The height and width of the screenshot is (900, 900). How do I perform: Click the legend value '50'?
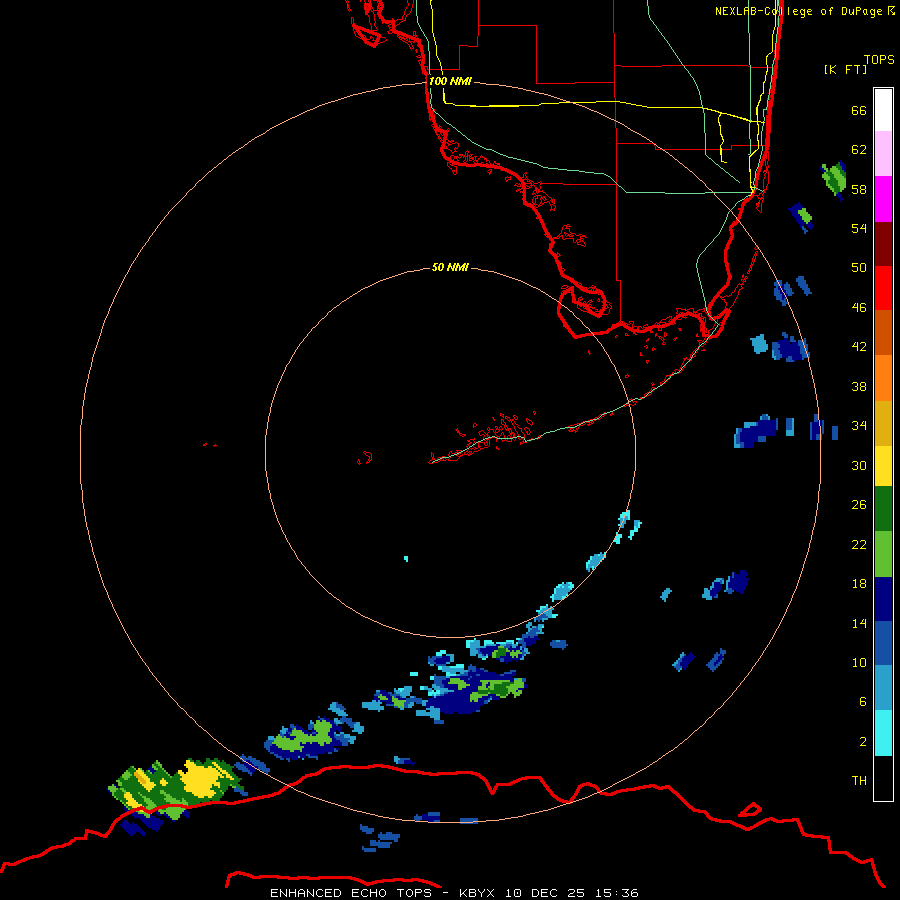click(859, 268)
